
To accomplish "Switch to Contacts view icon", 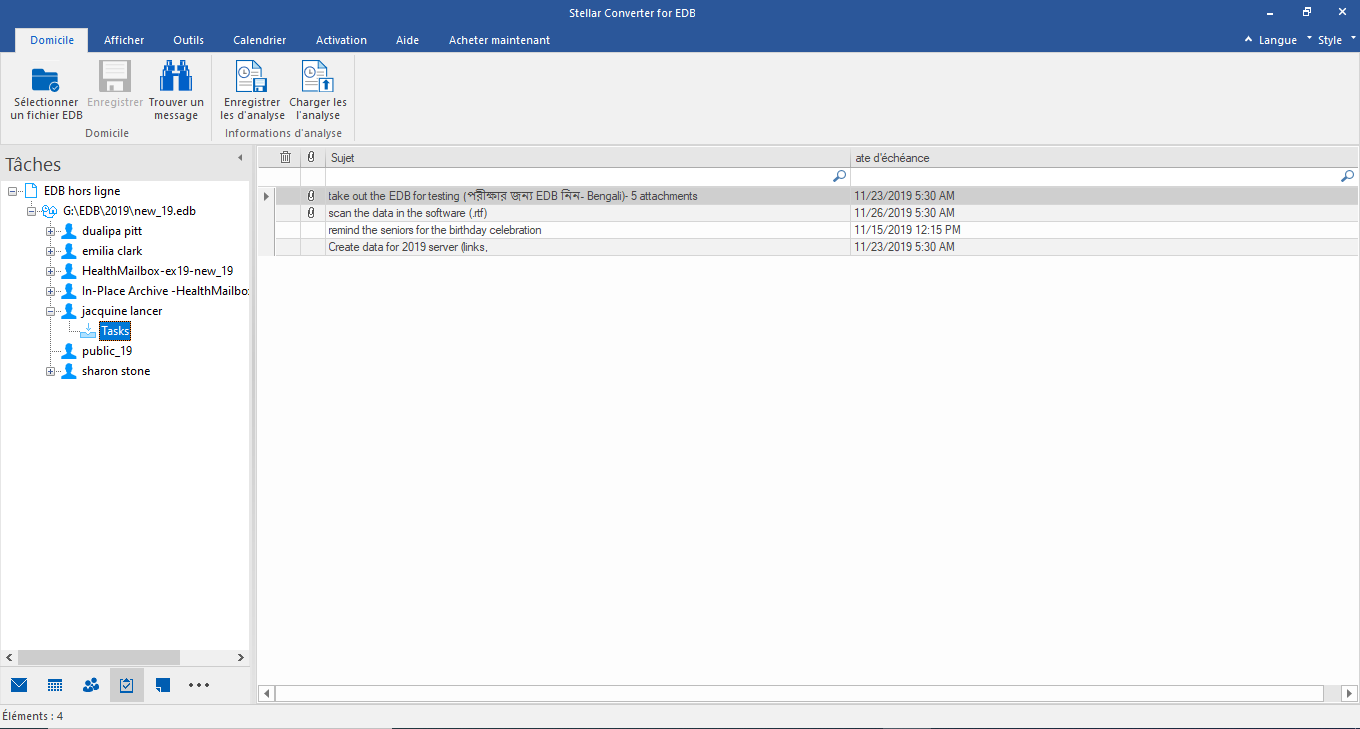I will click(x=91, y=685).
